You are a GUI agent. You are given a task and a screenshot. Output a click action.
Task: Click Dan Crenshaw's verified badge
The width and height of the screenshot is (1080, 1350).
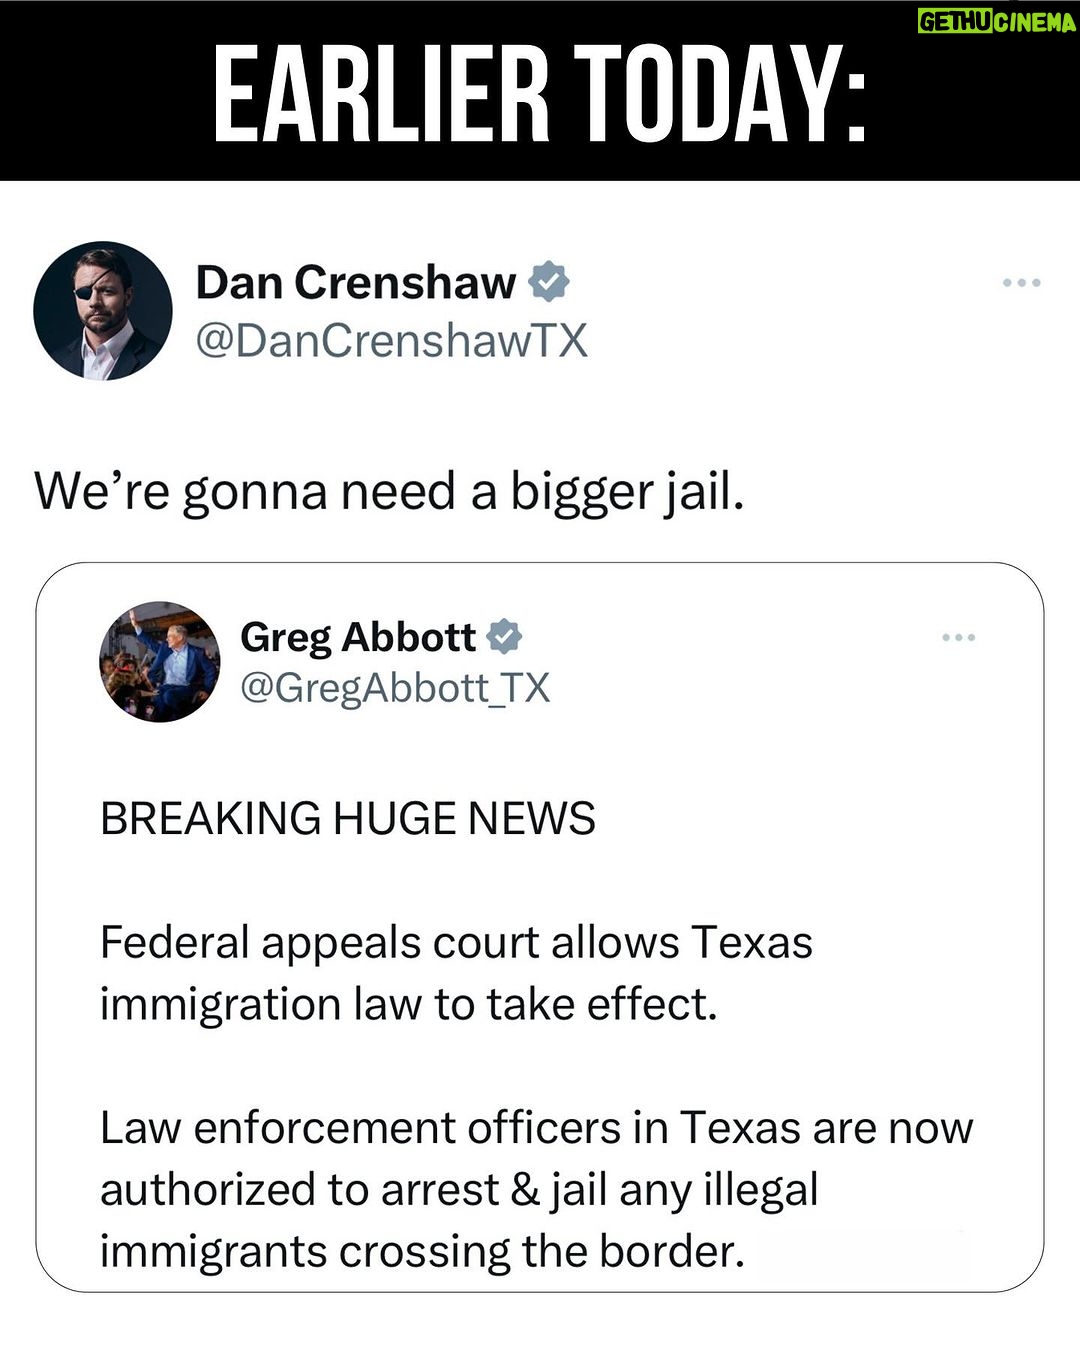(x=548, y=282)
